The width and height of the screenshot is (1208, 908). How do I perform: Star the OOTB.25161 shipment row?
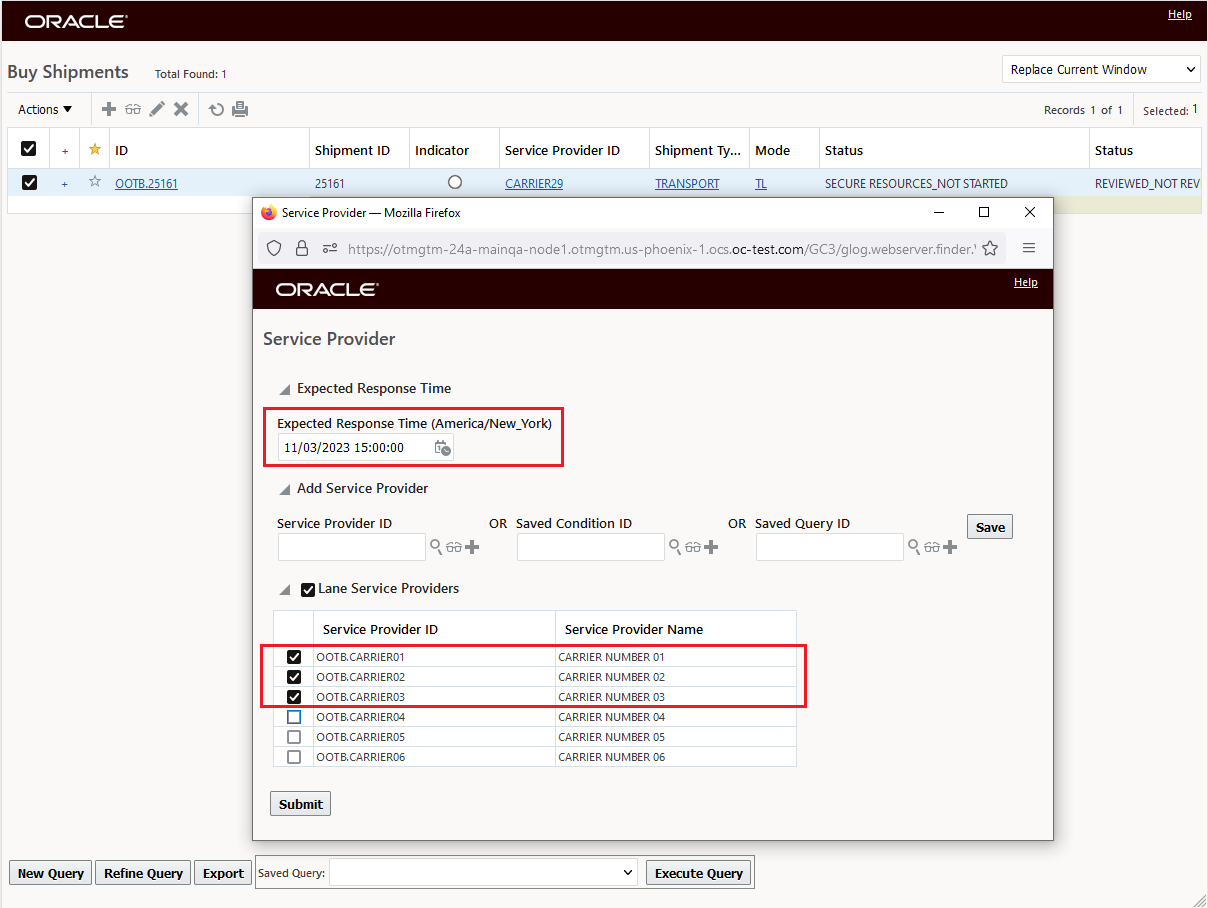(95, 182)
